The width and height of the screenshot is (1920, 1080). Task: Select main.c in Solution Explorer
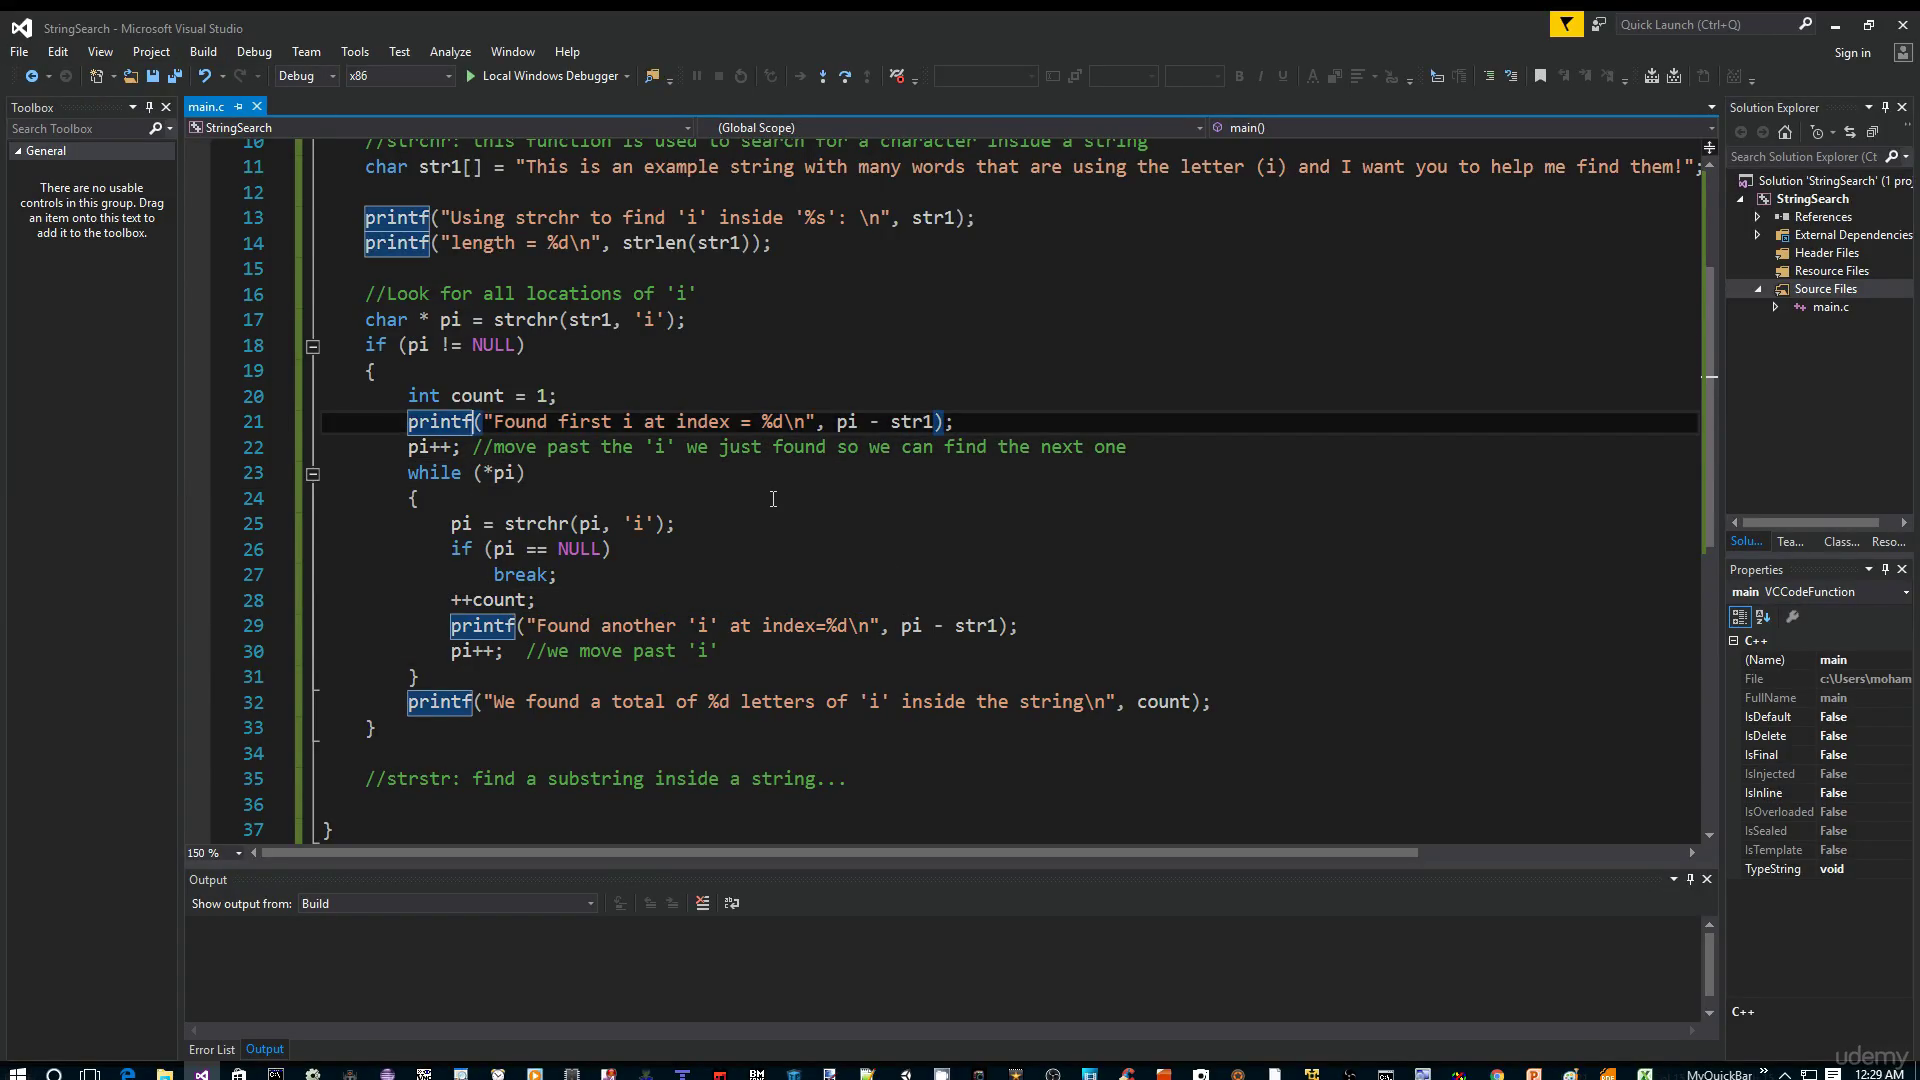point(1831,307)
